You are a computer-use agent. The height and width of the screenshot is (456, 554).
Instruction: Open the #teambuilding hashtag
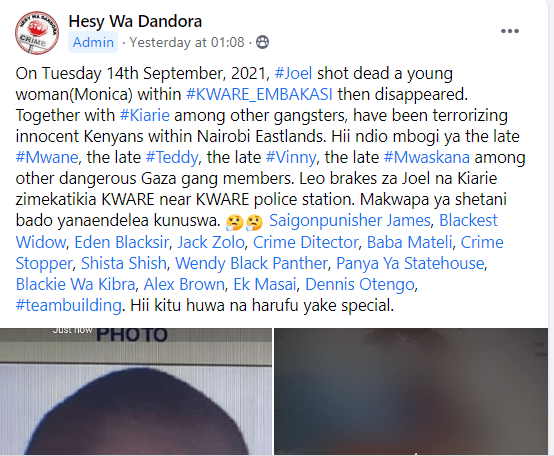[x=69, y=305]
